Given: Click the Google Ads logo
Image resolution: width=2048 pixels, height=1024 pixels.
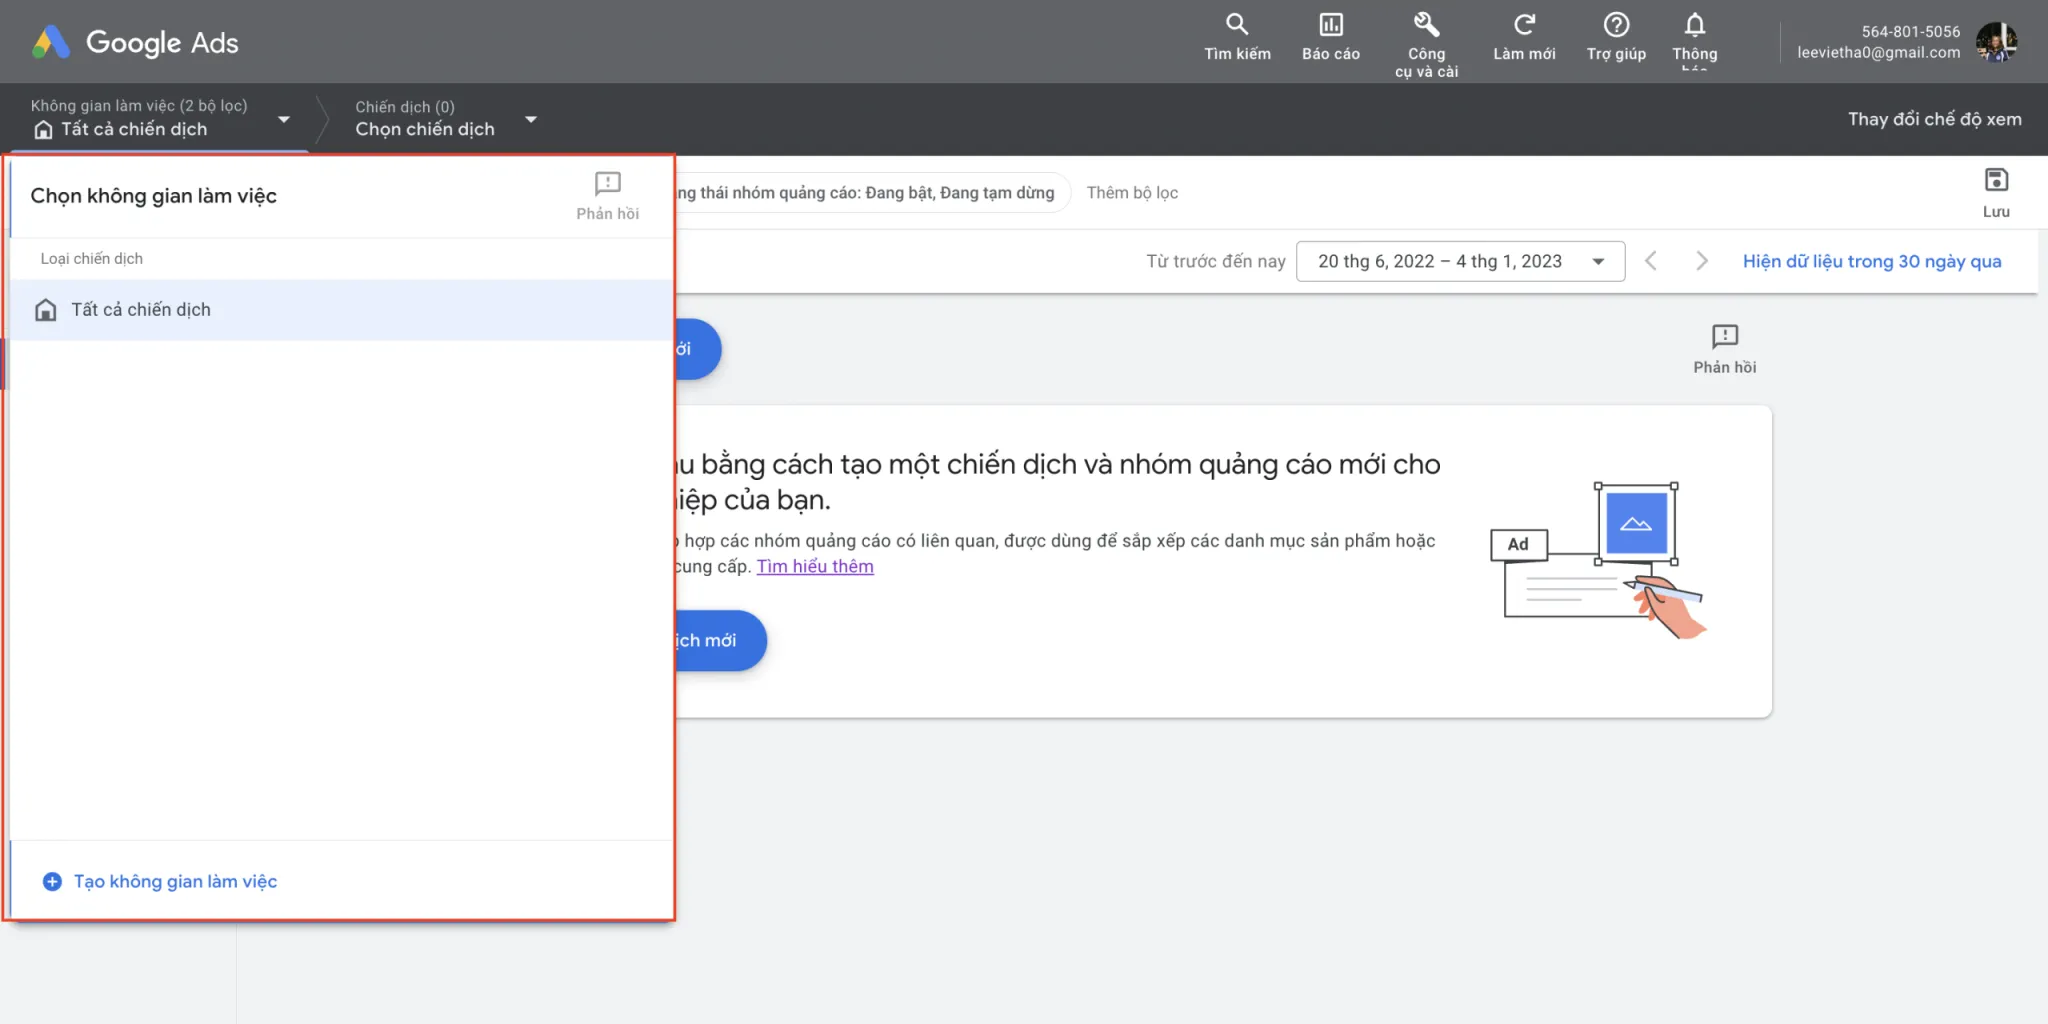Looking at the screenshot, I should click(135, 42).
